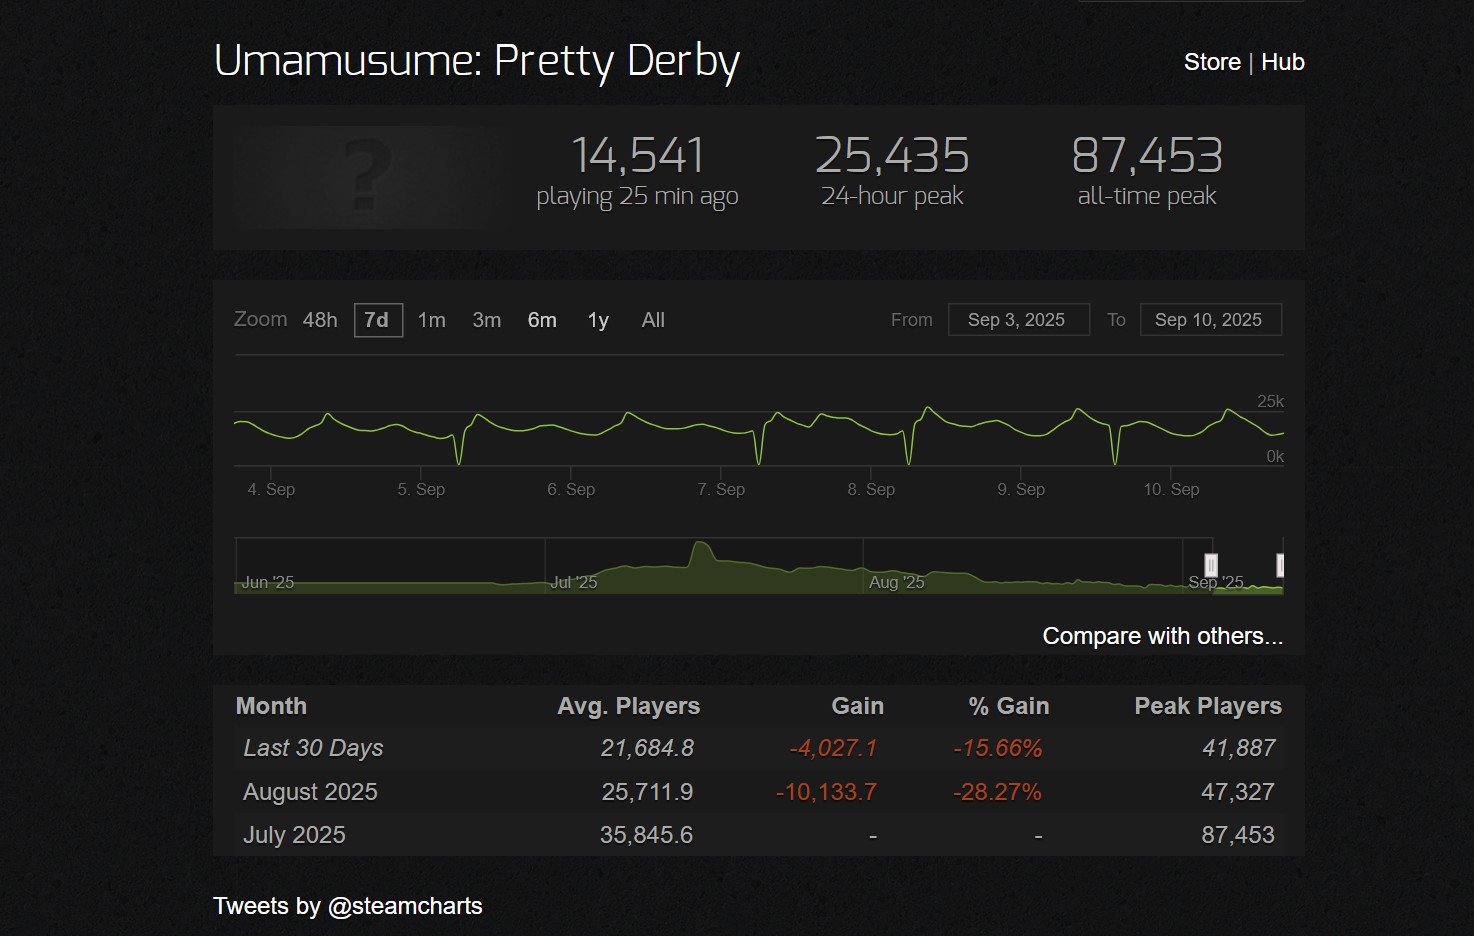Click the 4. Sep chart axis label

click(x=271, y=489)
